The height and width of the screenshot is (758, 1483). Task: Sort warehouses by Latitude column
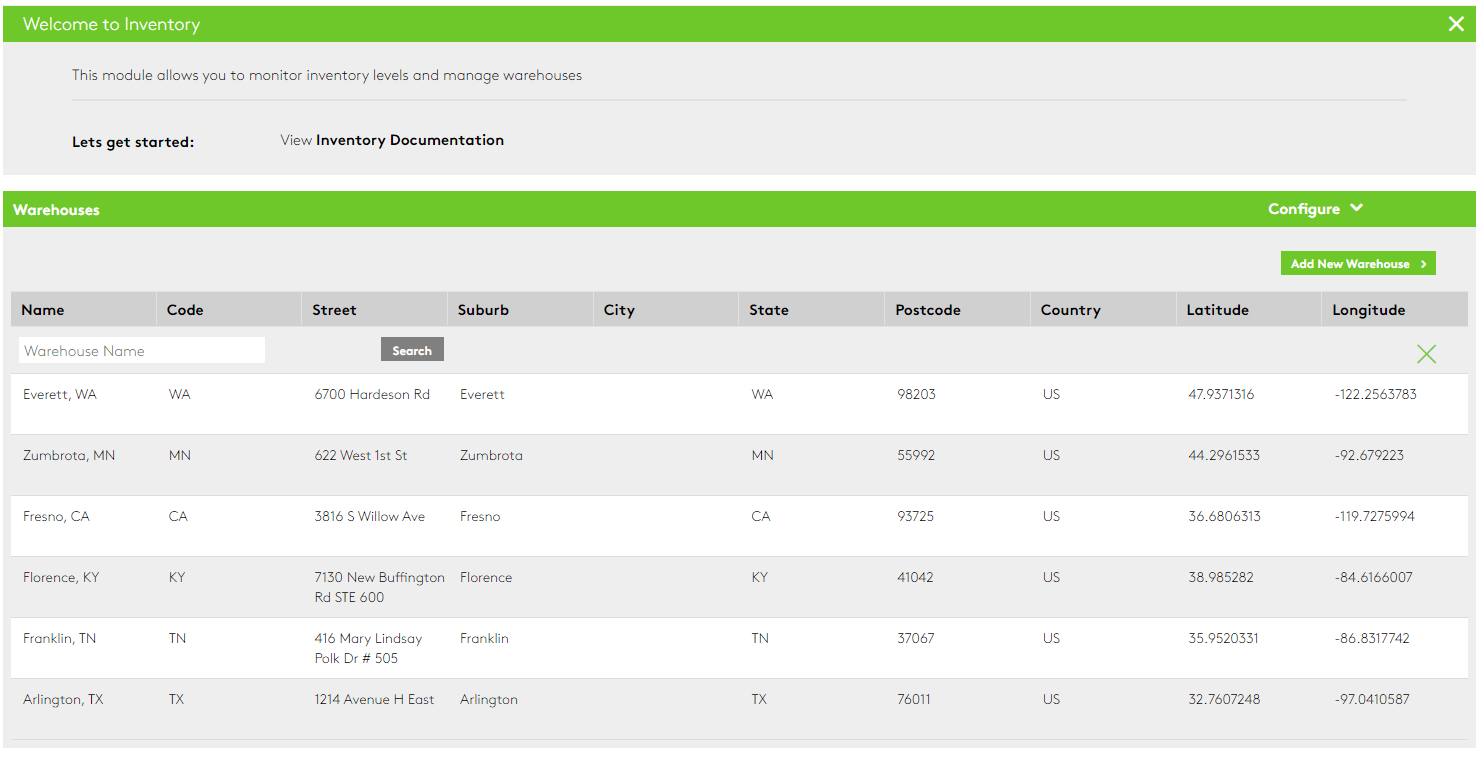[x=1217, y=309]
